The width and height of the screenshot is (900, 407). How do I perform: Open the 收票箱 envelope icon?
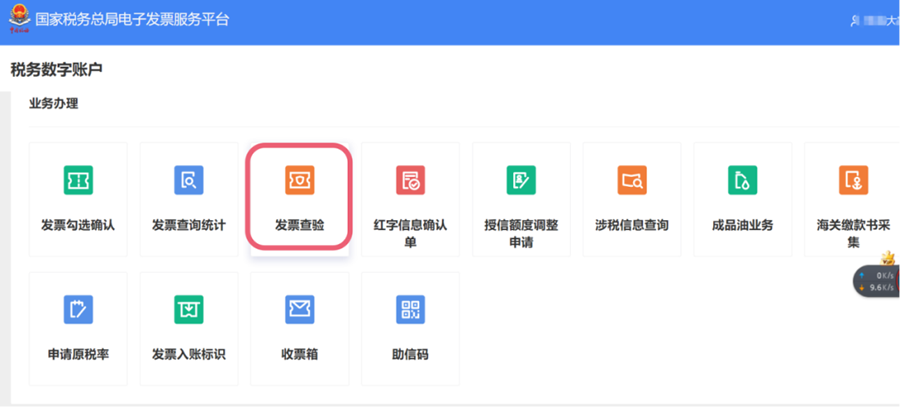[x=299, y=310]
